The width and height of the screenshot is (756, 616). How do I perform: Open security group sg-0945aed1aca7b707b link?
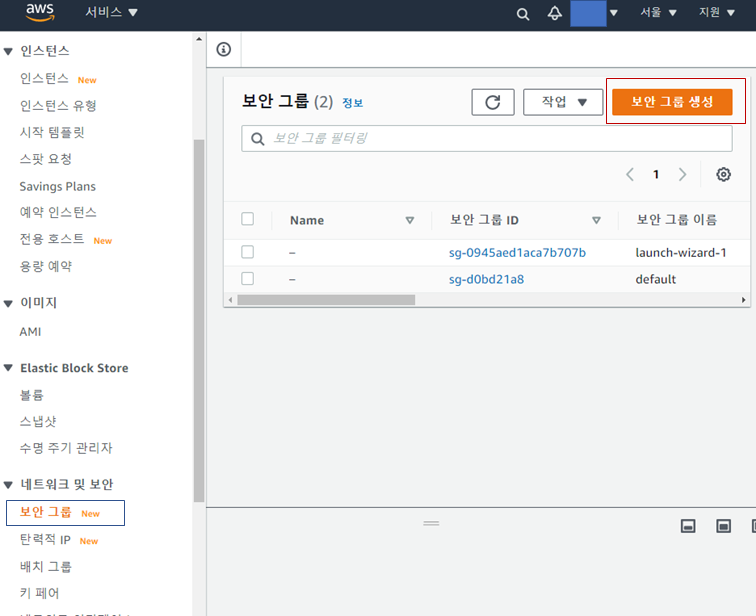tap(517, 253)
